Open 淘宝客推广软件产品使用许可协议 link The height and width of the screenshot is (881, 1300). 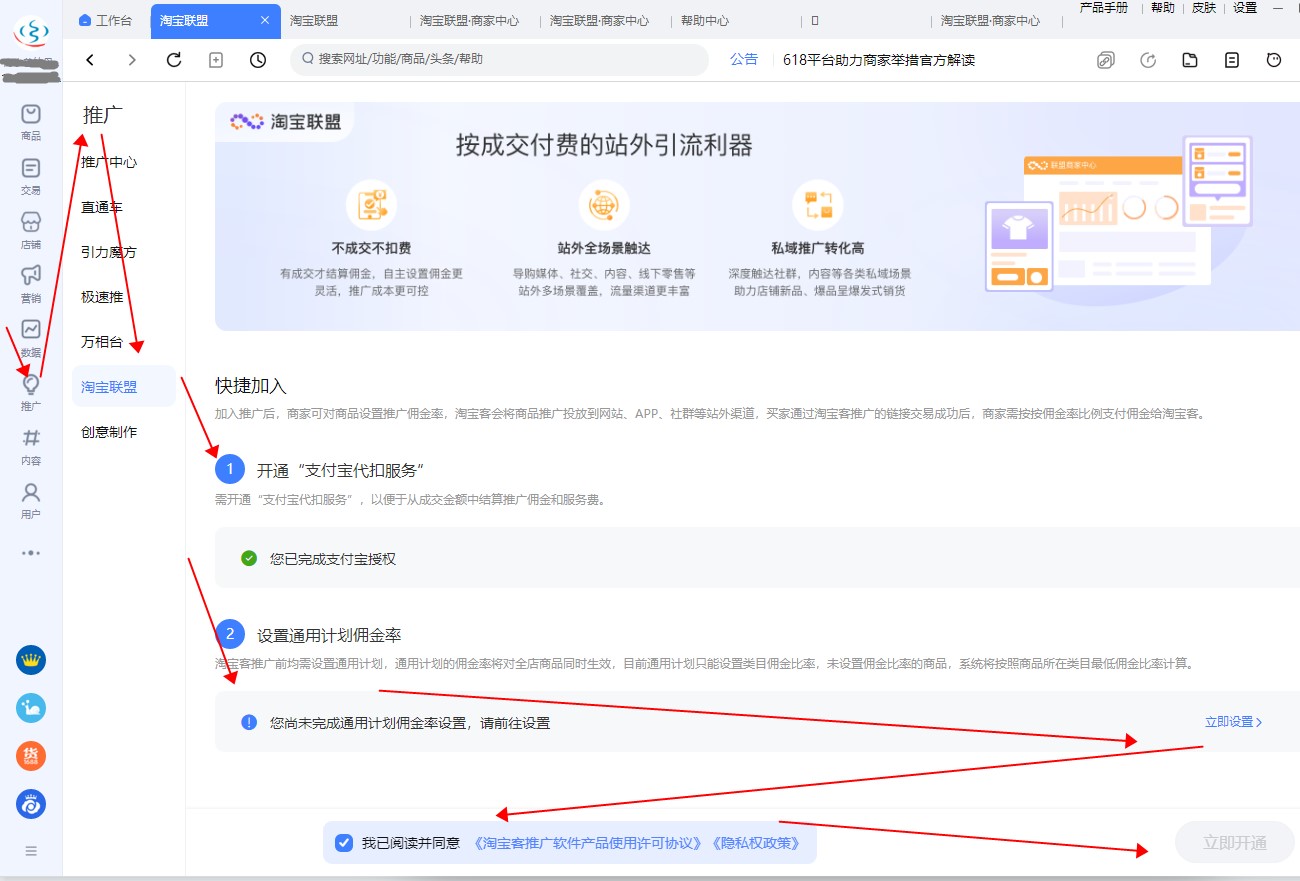point(589,843)
